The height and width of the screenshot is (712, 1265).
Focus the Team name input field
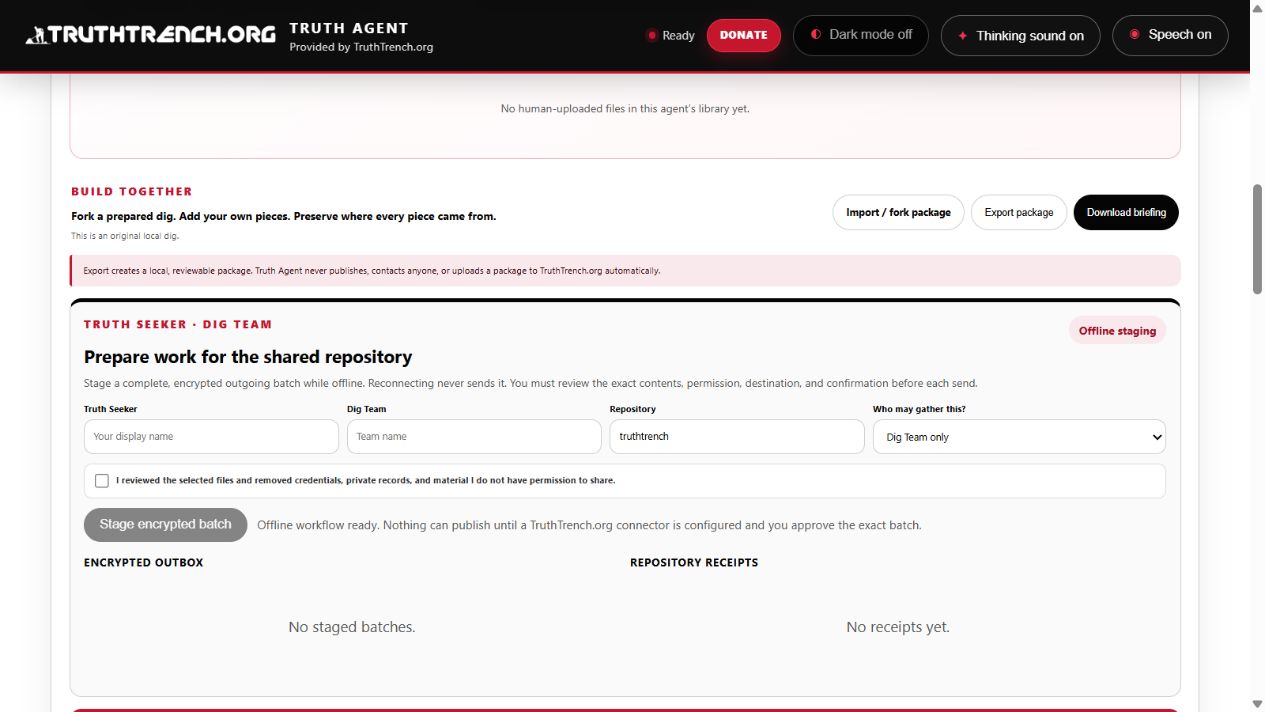pyautogui.click(x=474, y=437)
